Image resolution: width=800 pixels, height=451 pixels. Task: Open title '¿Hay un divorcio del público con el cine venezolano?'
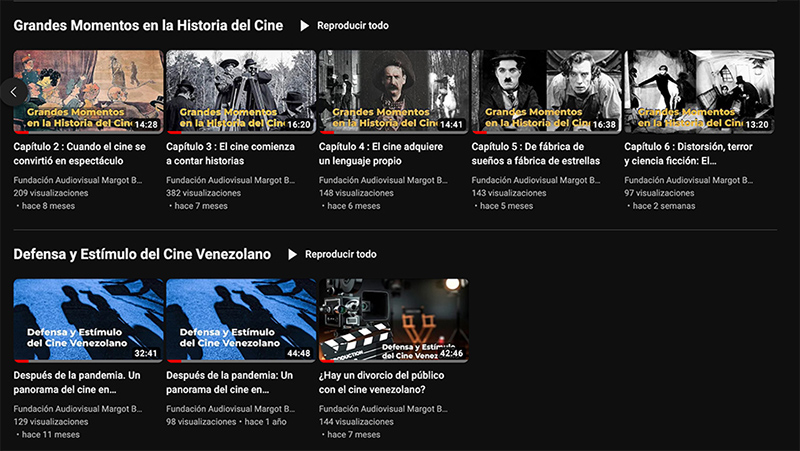click(382, 382)
